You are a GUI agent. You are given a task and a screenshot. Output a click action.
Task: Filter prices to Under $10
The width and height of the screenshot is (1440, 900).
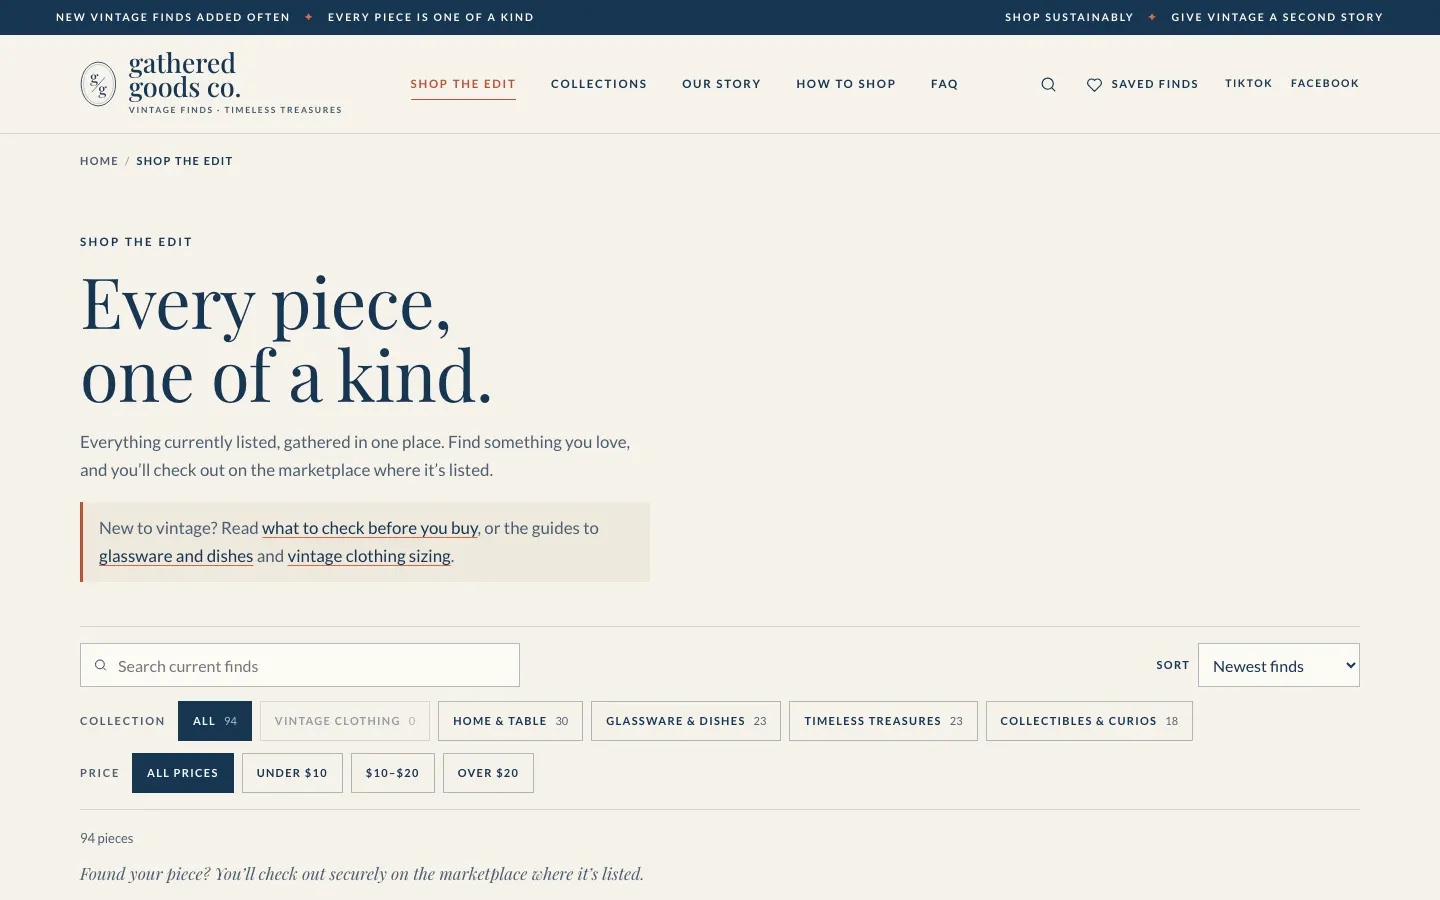click(292, 773)
